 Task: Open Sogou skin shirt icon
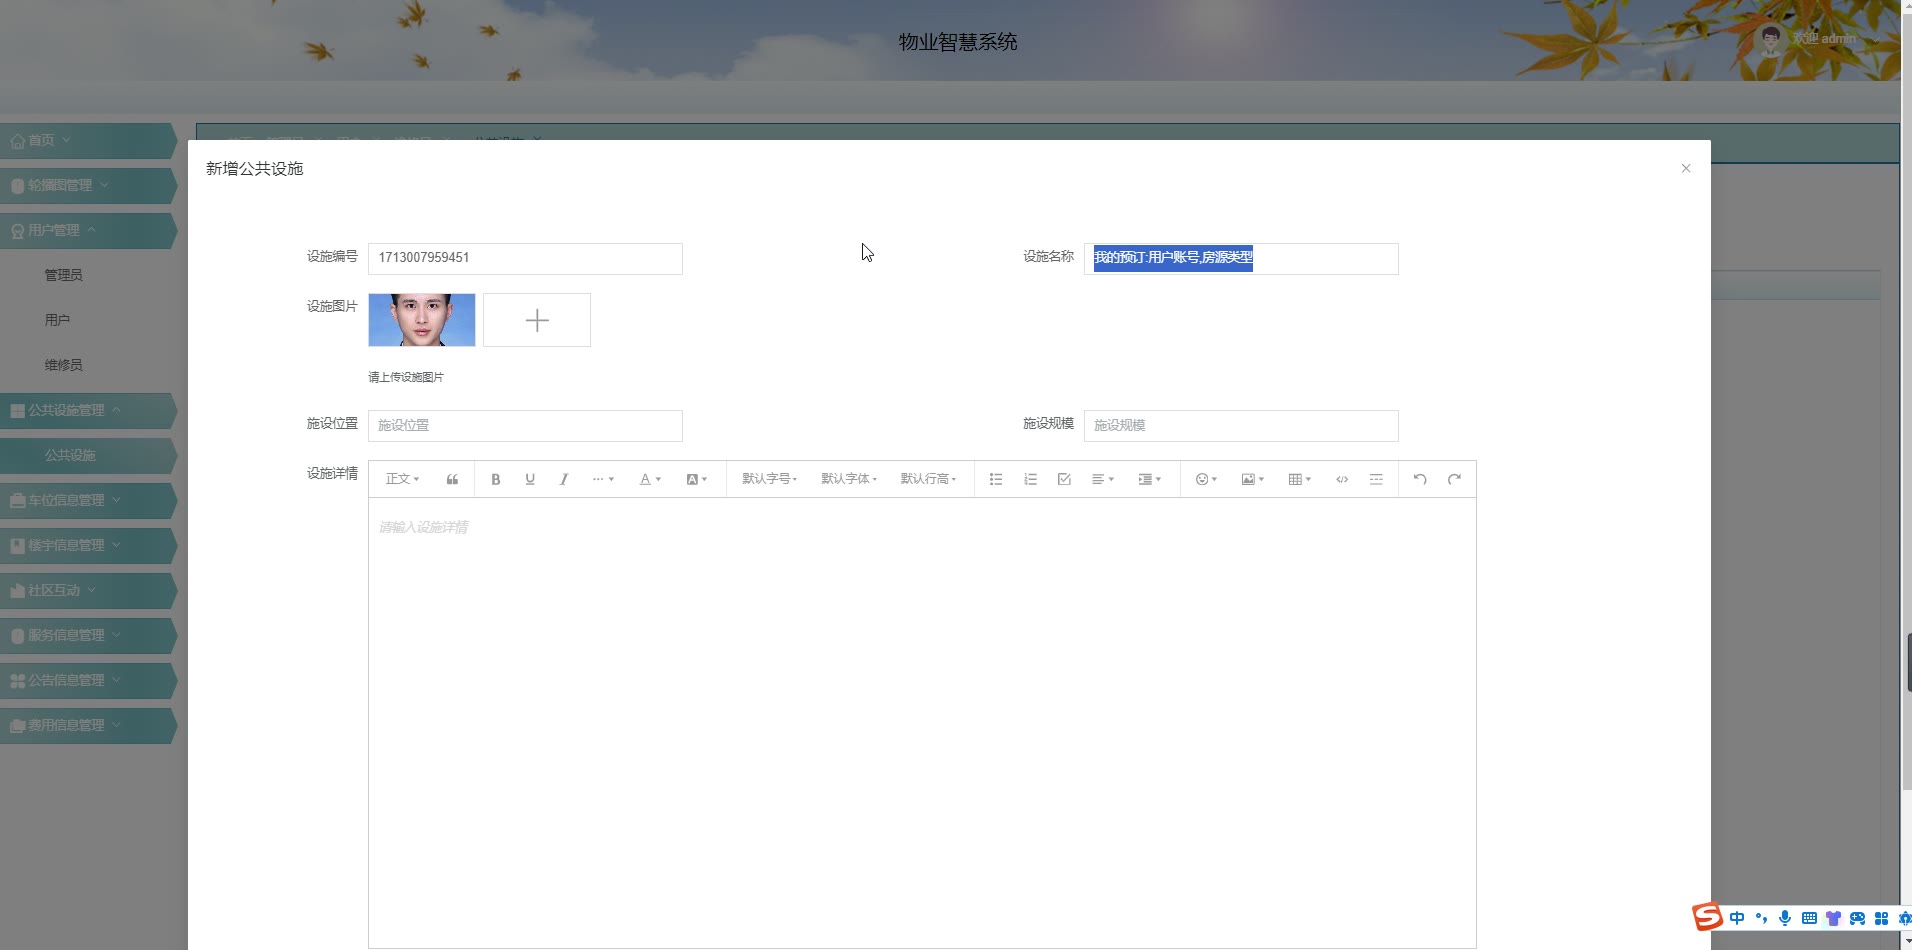(x=1833, y=918)
